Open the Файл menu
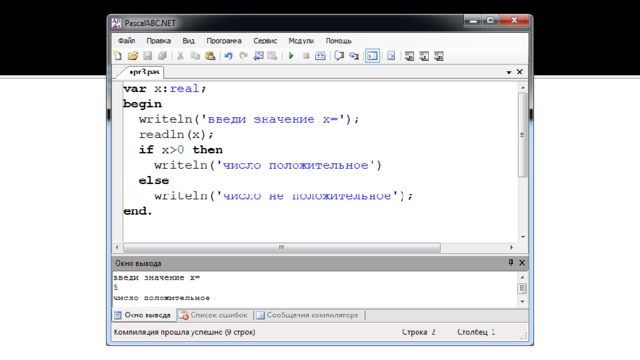Image resolution: width=640 pixels, height=360 pixels. coord(127,41)
